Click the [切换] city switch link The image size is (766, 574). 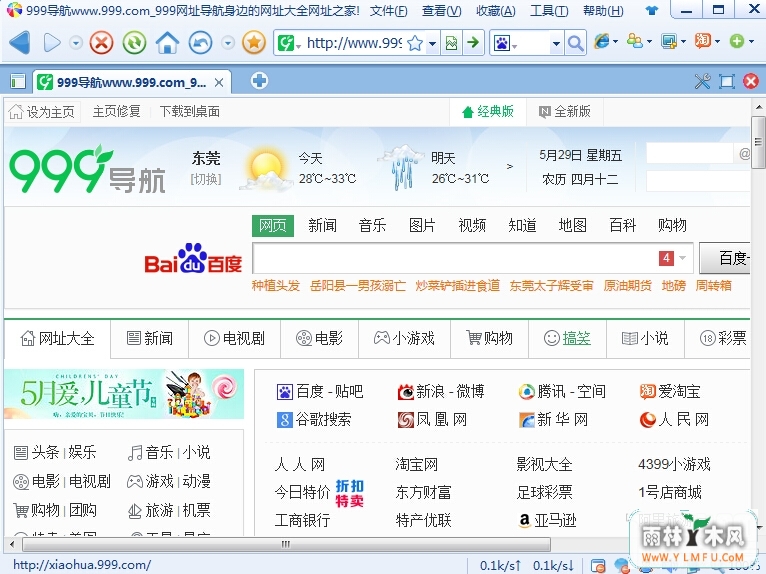point(206,179)
